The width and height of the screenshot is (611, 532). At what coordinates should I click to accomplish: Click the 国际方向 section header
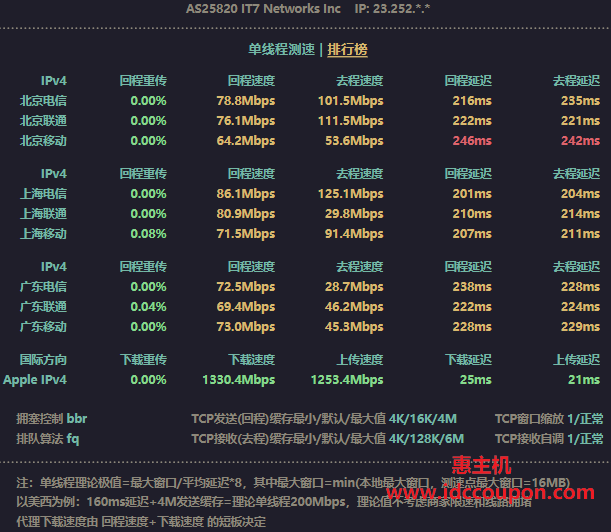pyautogui.click(x=43, y=360)
